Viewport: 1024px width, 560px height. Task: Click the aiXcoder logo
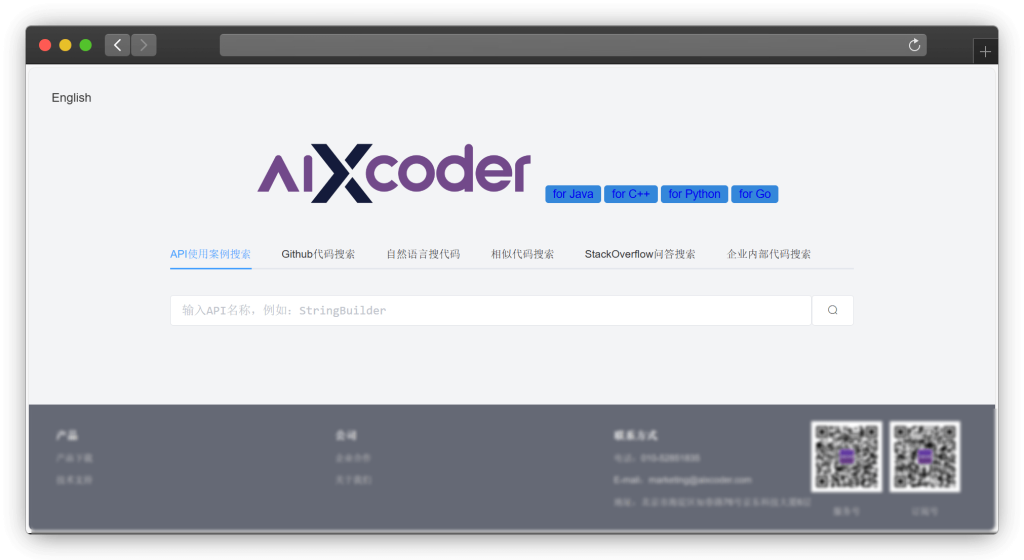pyautogui.click(x=394, y=173)
